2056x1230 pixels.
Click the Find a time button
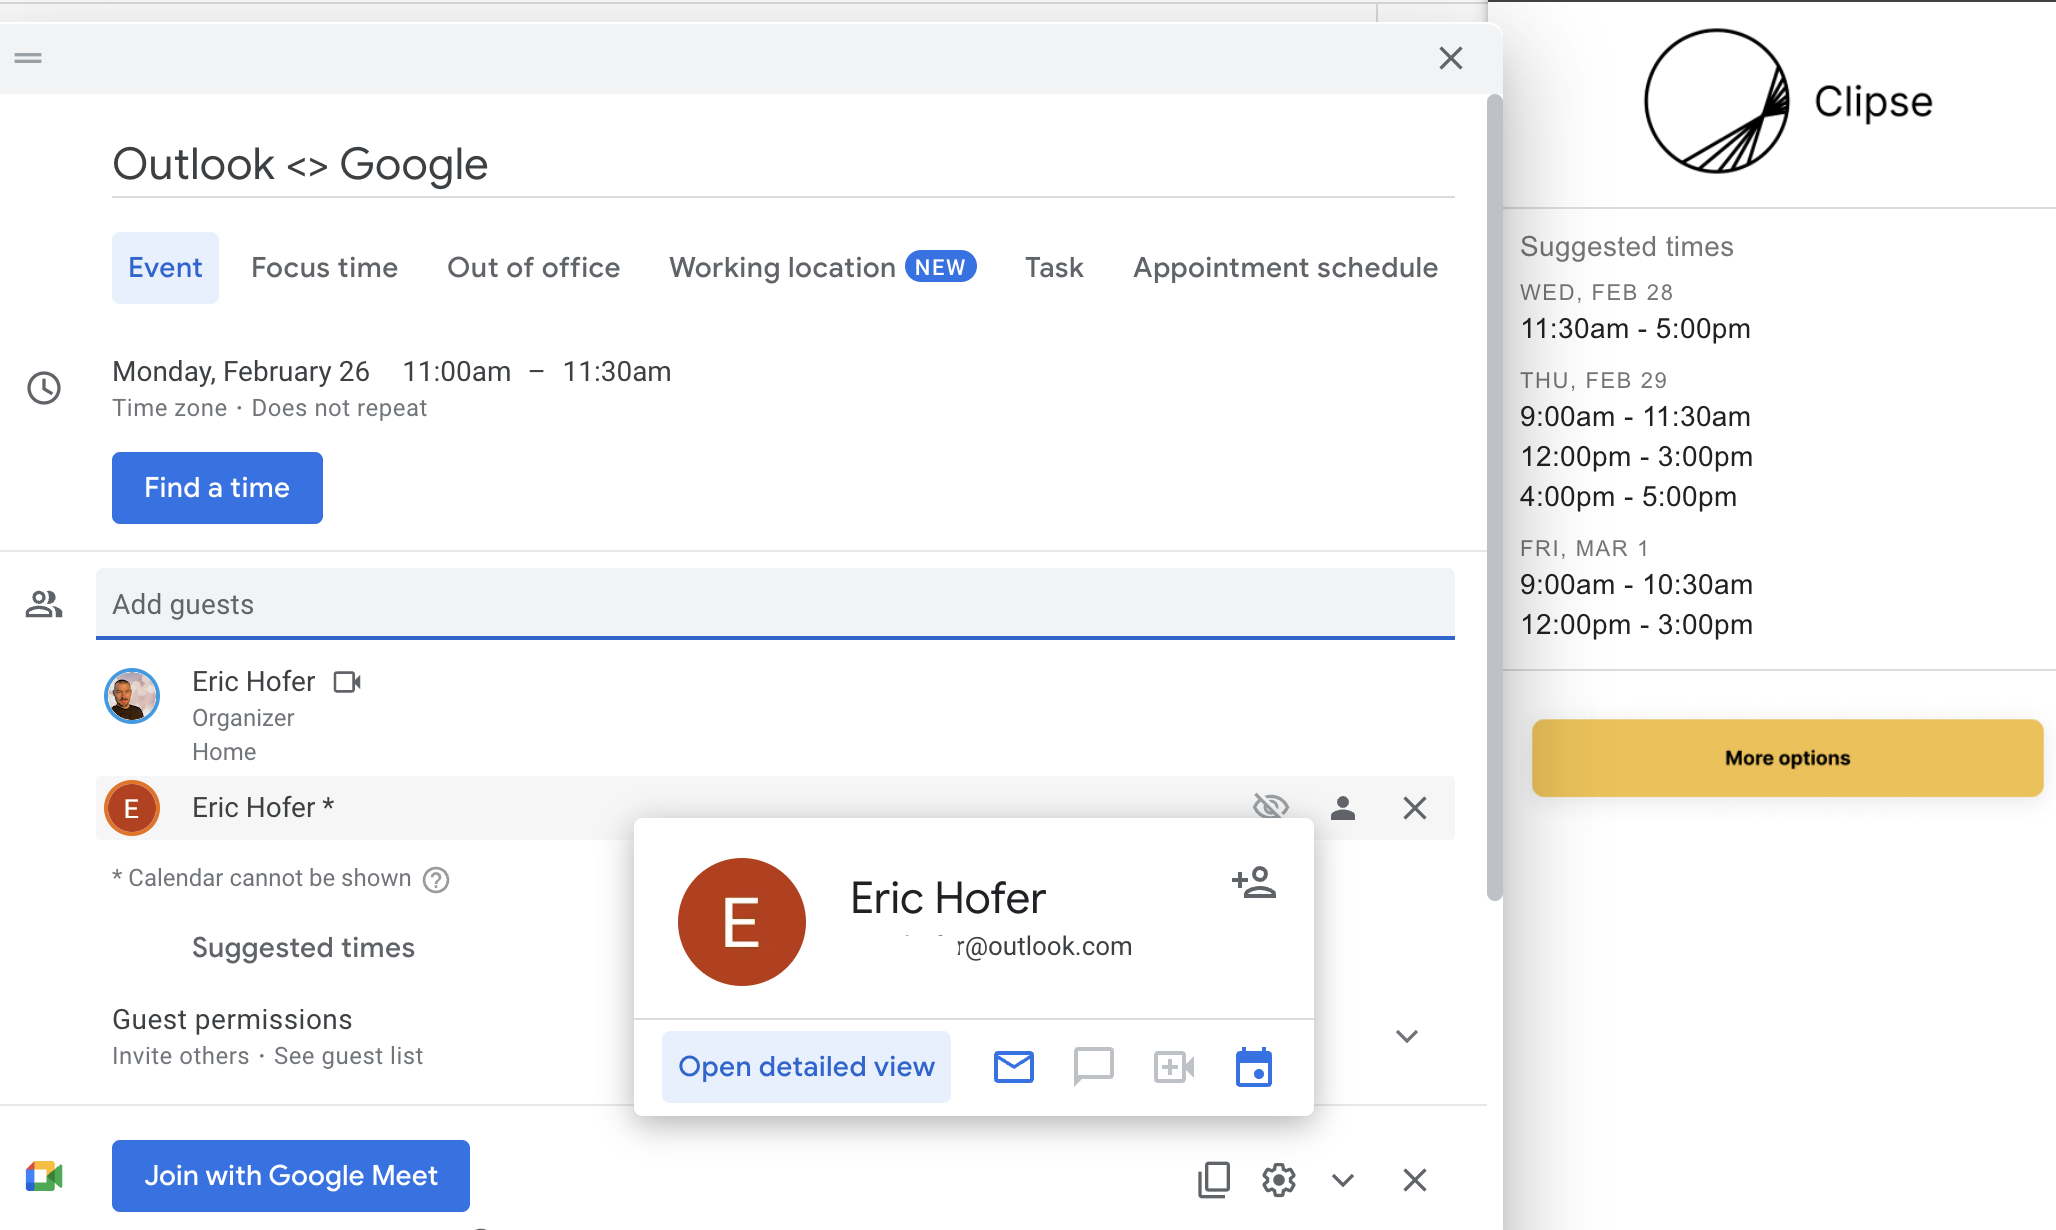click(x=217, y=487)
